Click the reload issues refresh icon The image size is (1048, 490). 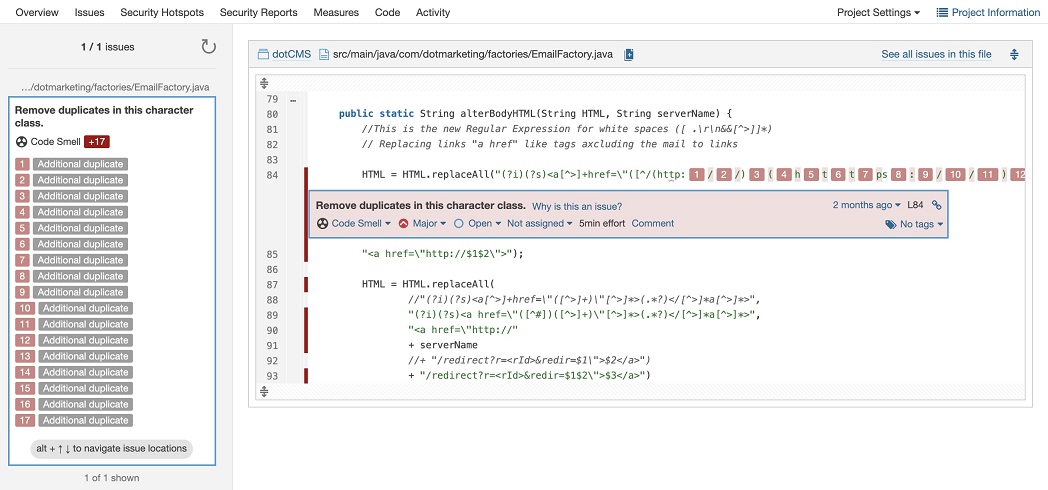(x=208, y=47)
